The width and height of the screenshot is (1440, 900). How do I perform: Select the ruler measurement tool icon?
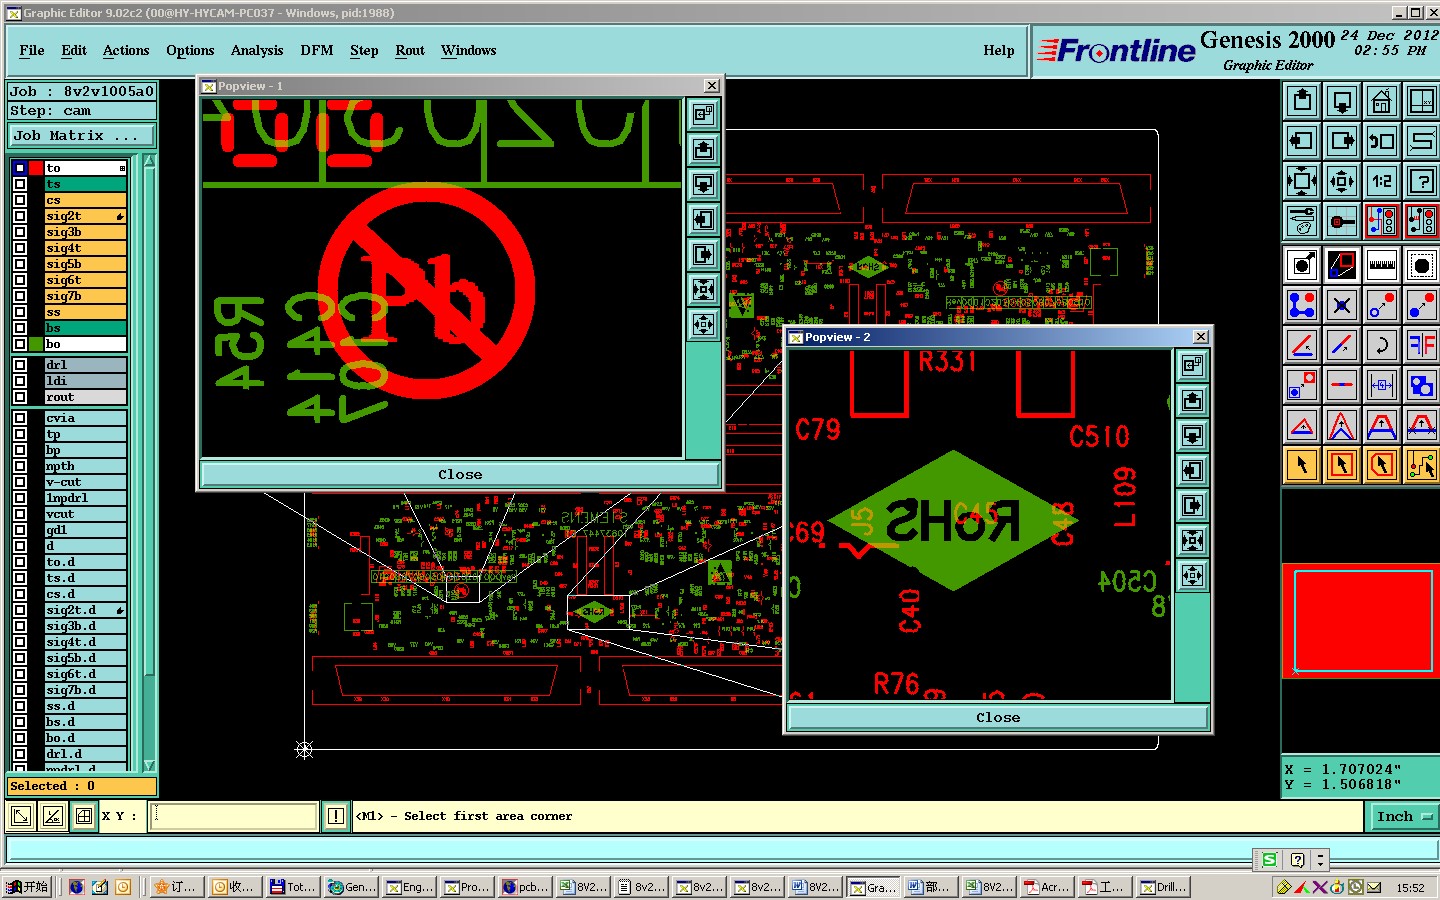(1382, 265)
